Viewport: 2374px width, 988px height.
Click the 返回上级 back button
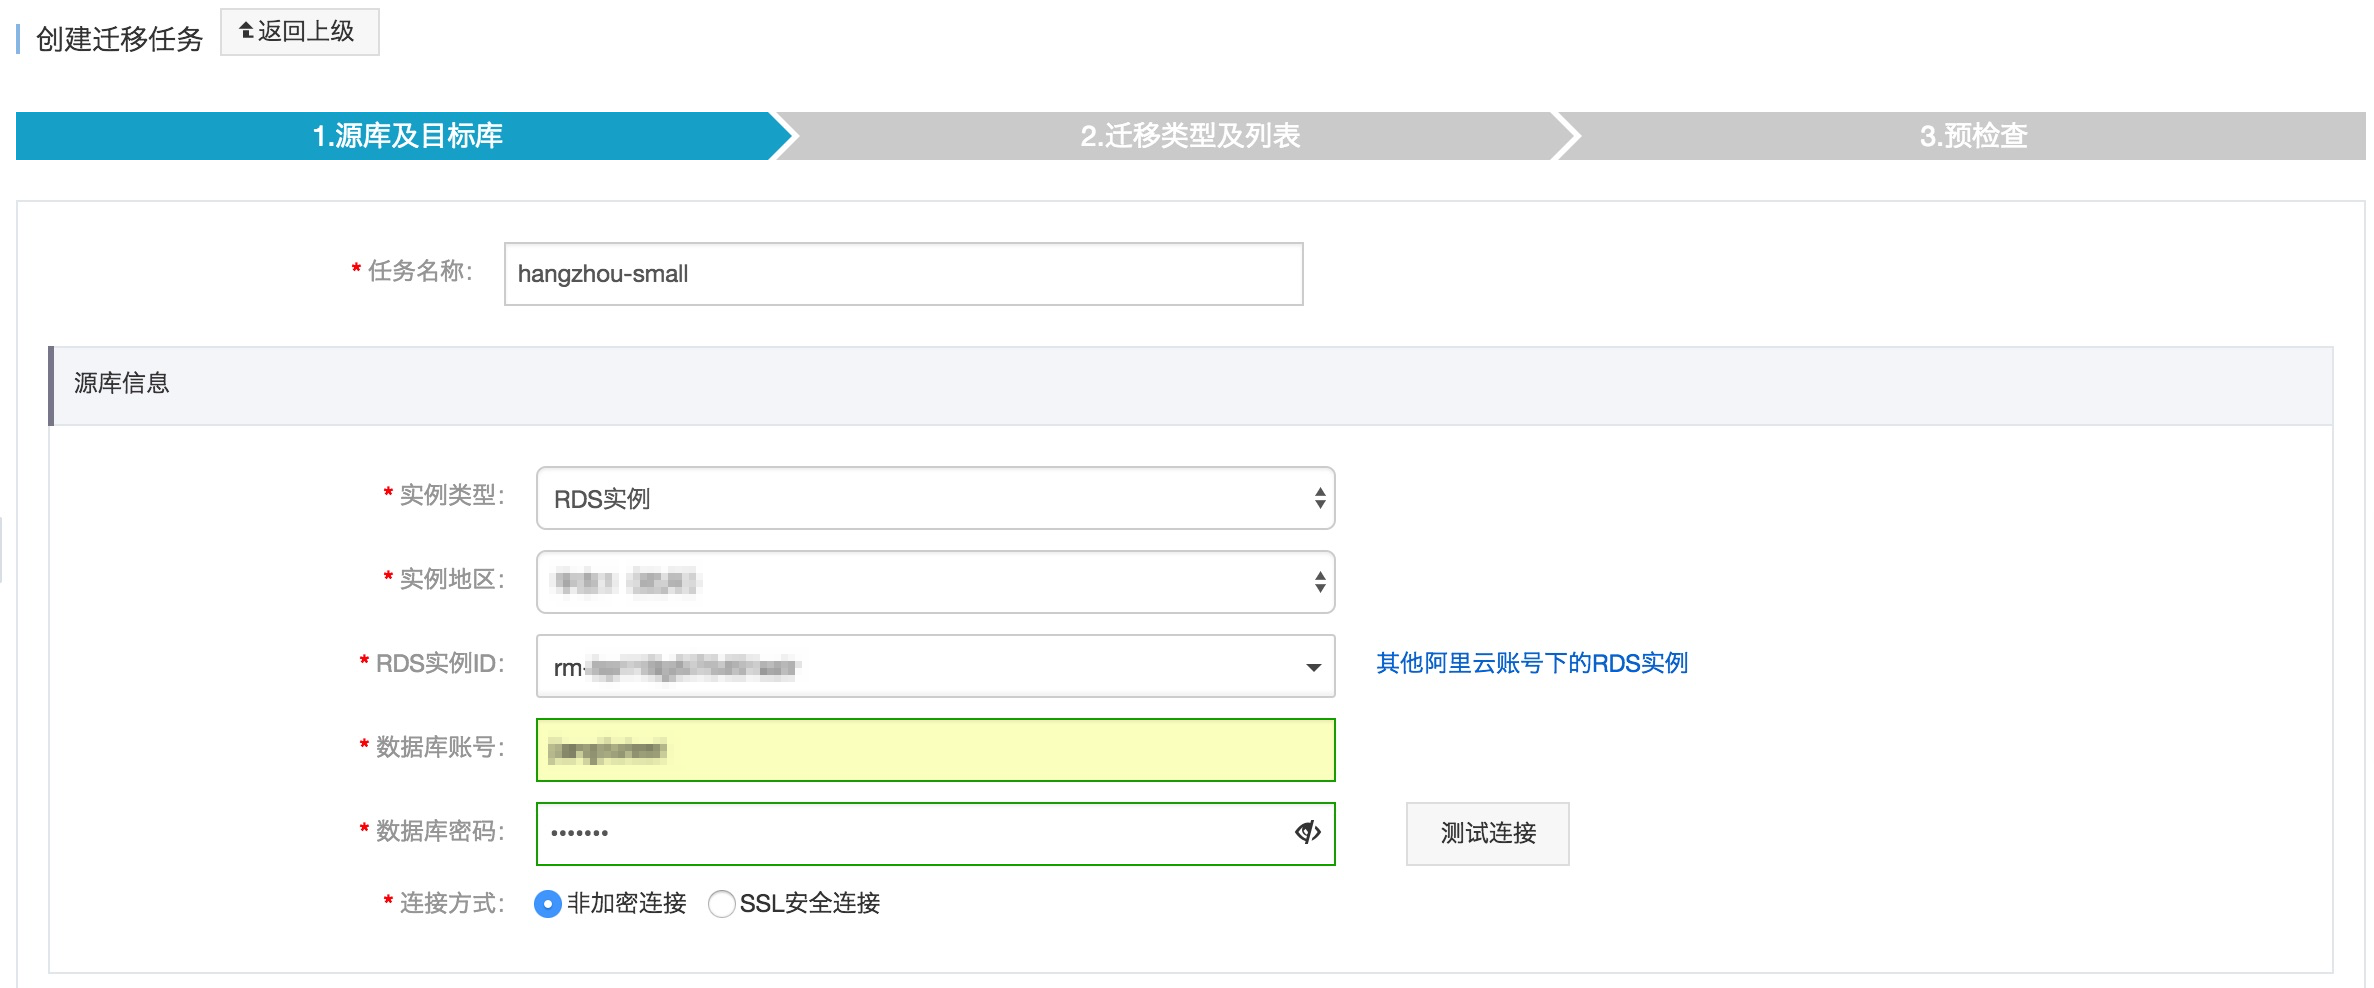click(x=299, y=32)
